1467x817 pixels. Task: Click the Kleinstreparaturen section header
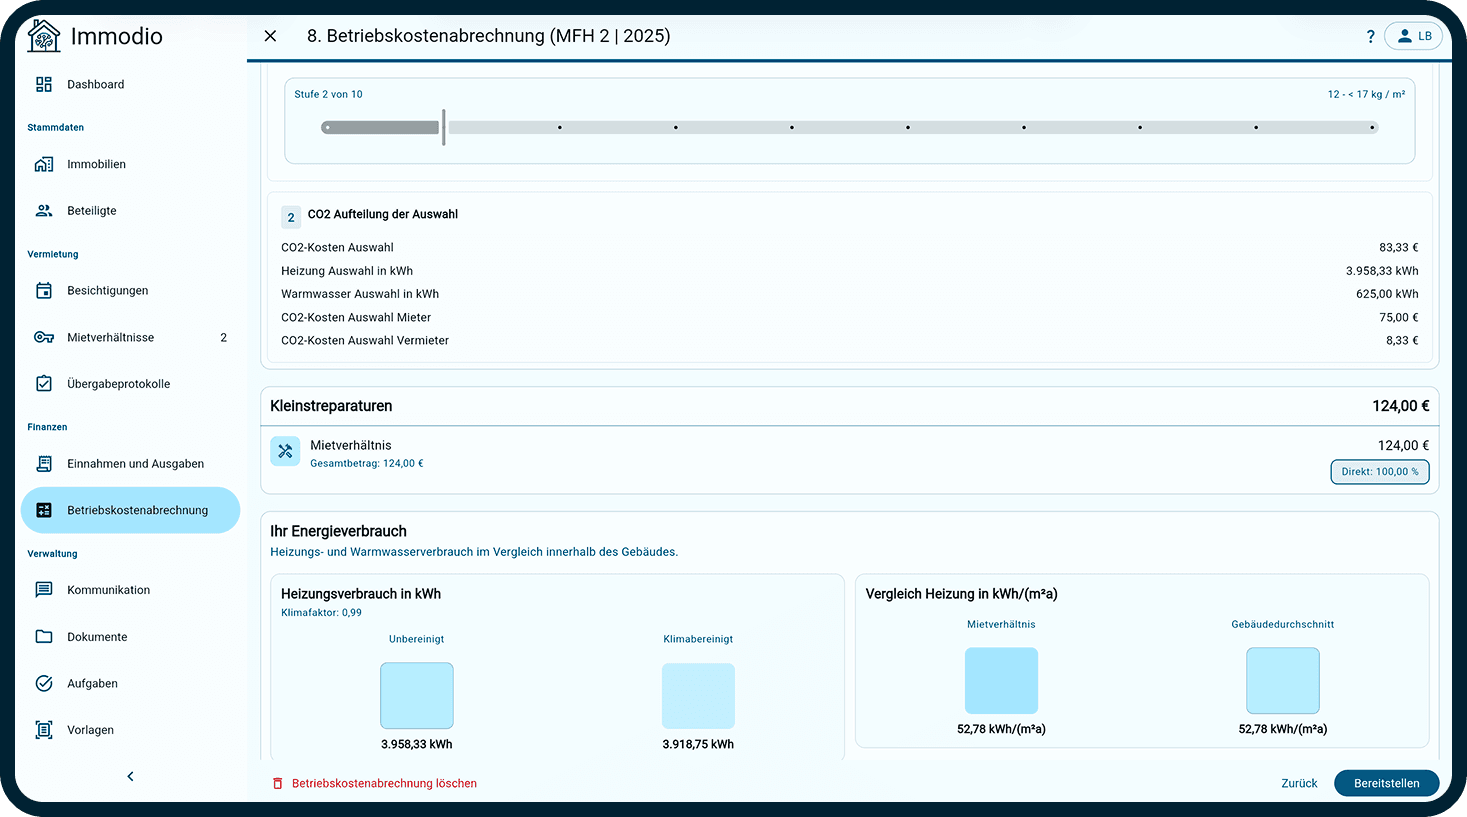pos(849,406)
